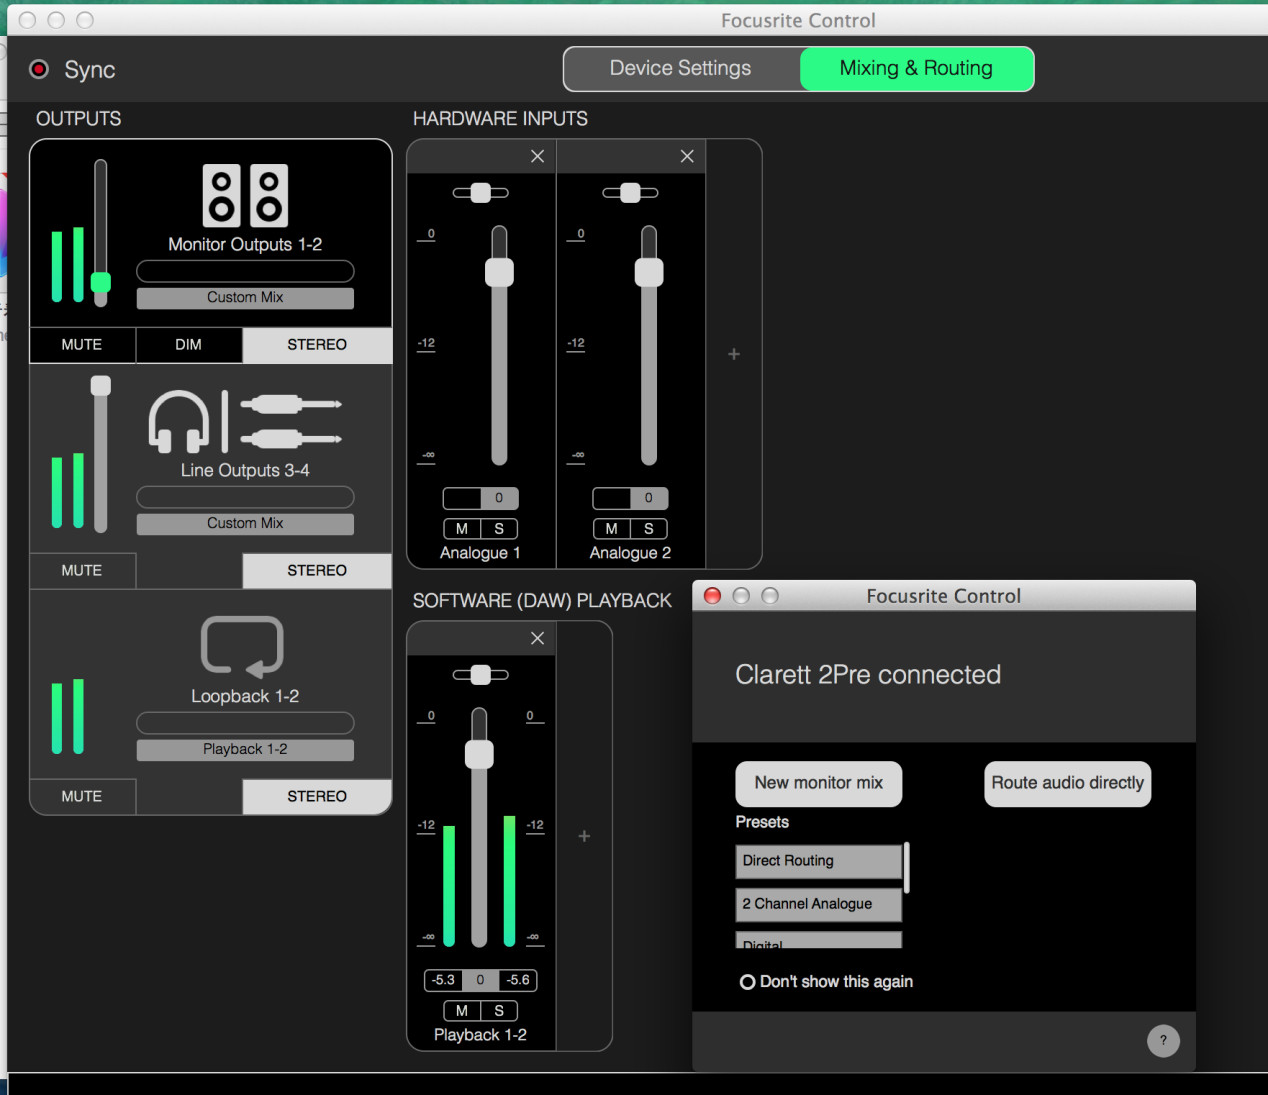
Task: Click the Loopback 1-2 loop icon
Action: click(243, 647)
